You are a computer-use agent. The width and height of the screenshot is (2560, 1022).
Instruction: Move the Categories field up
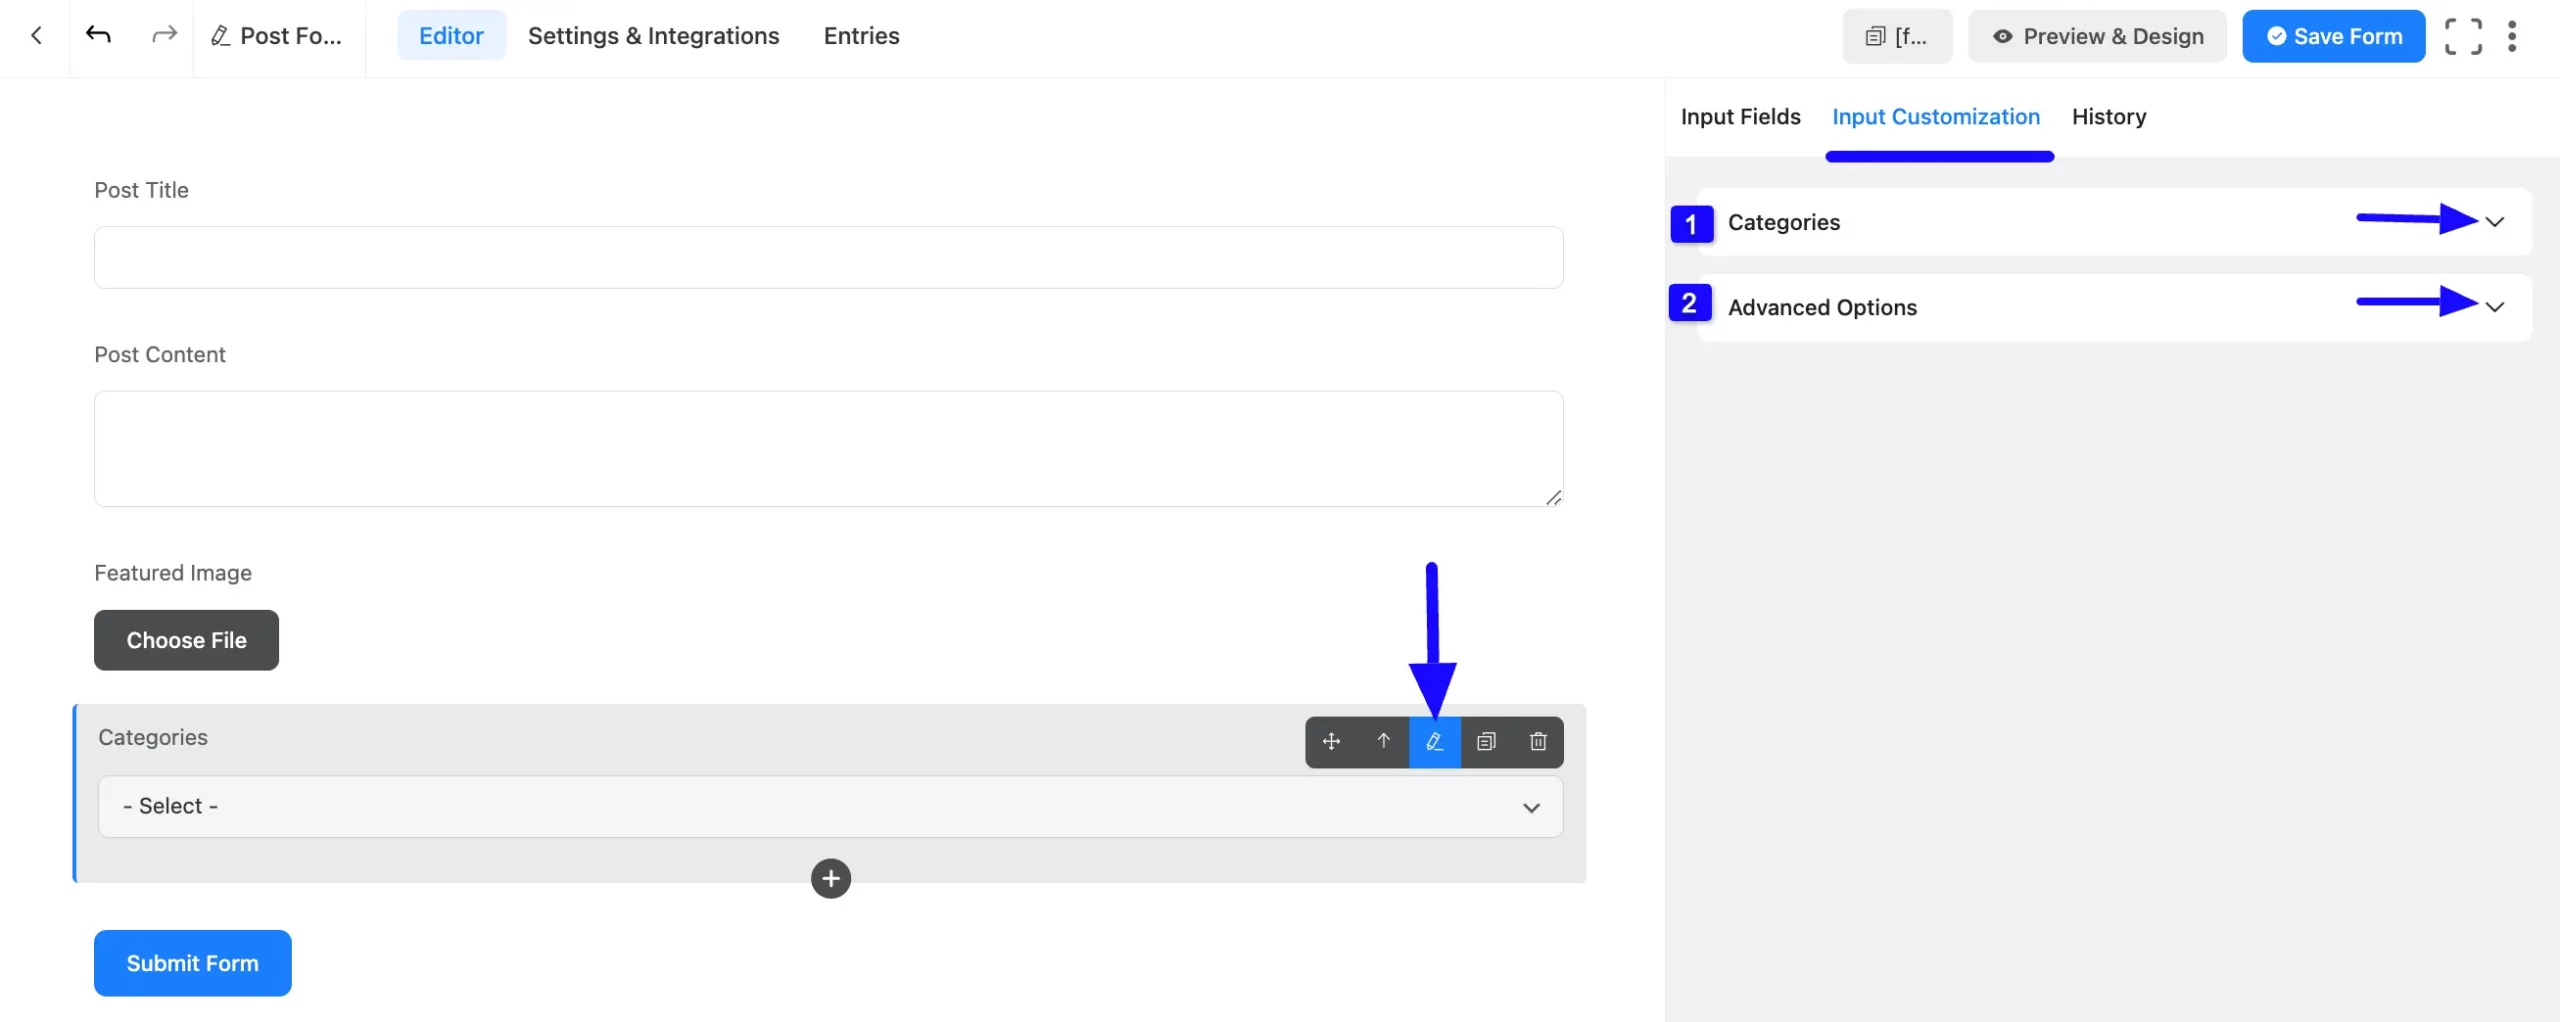[x=1383, y=742]
